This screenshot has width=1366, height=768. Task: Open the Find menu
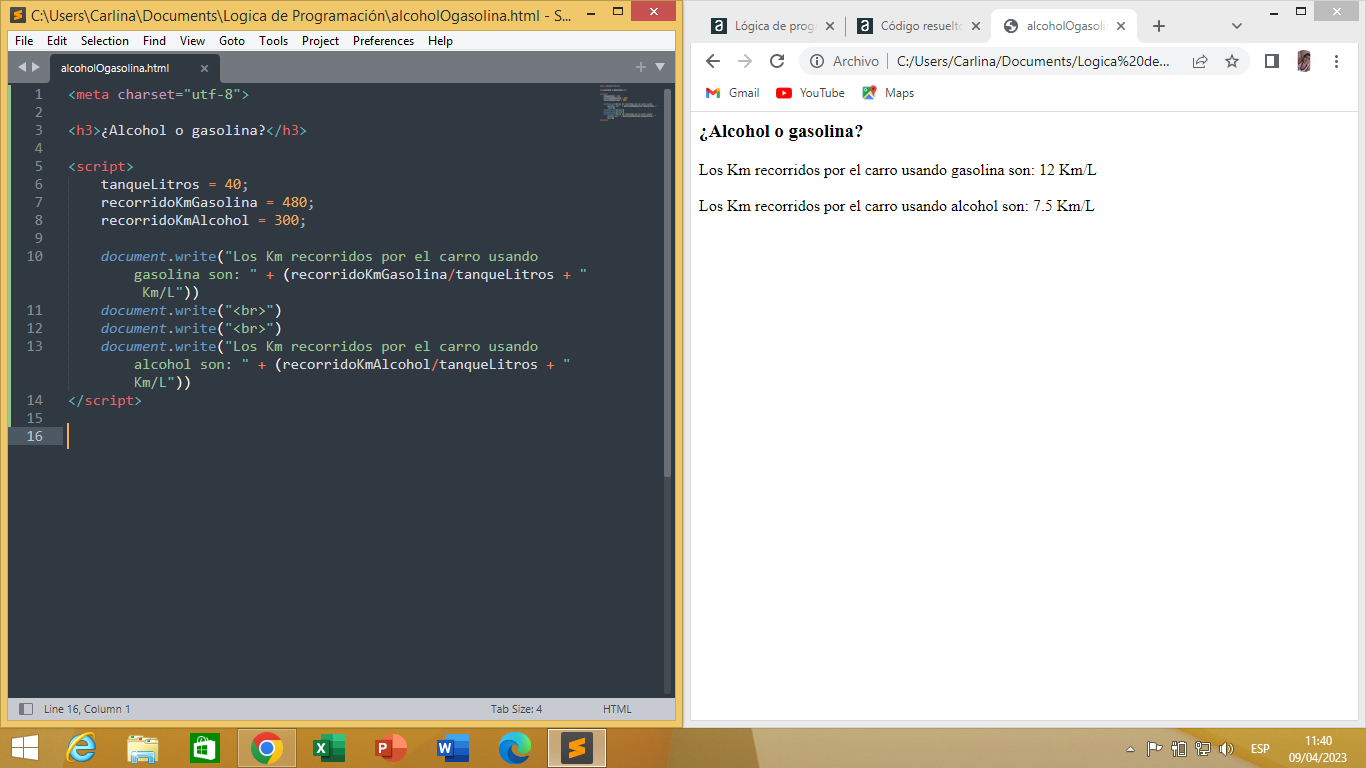pos(154,41)
